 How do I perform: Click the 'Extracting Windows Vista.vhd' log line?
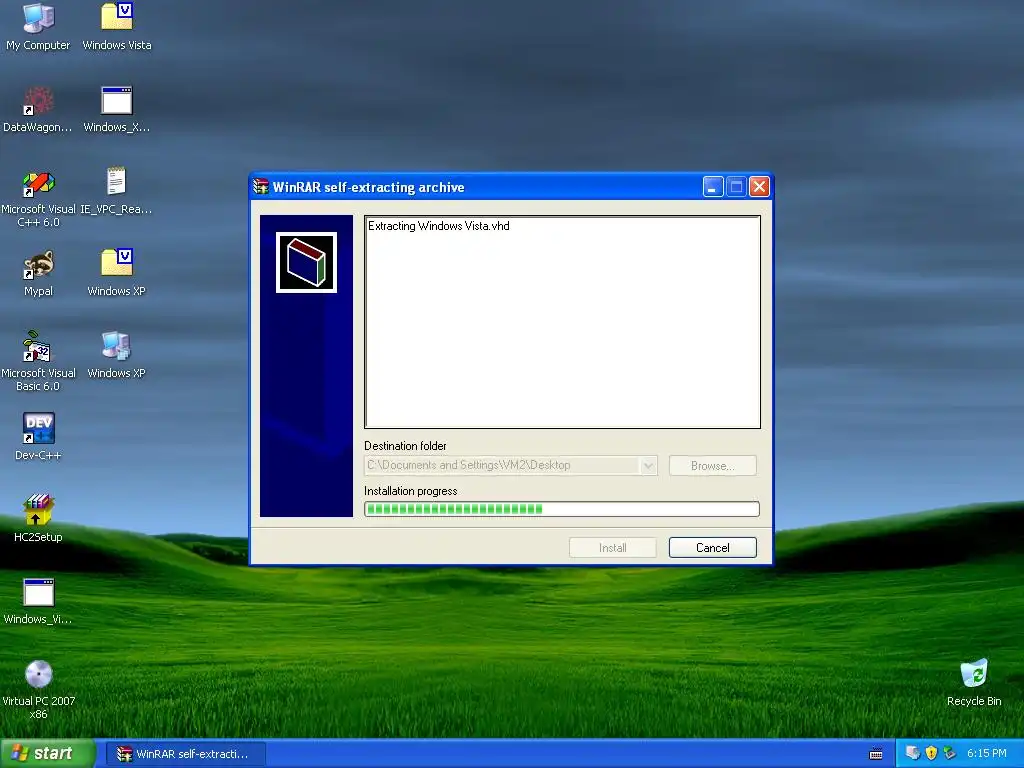pyautogui.click(x=438, y=226)
